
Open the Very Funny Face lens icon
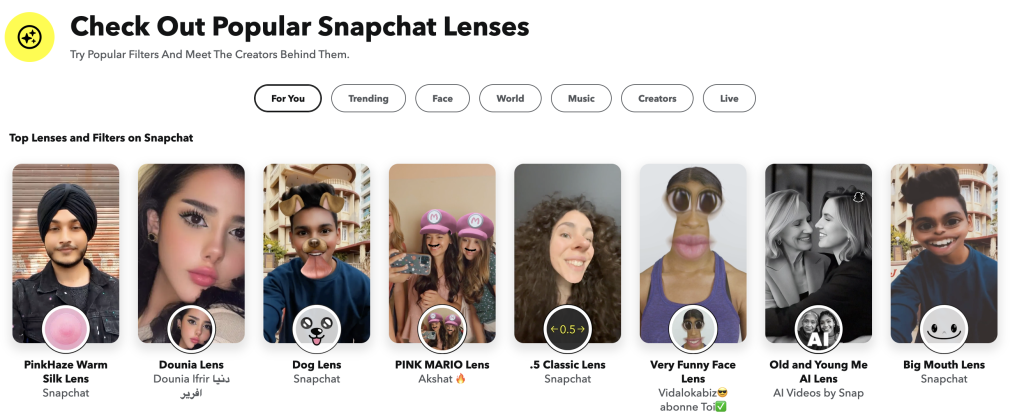(693, 329)
